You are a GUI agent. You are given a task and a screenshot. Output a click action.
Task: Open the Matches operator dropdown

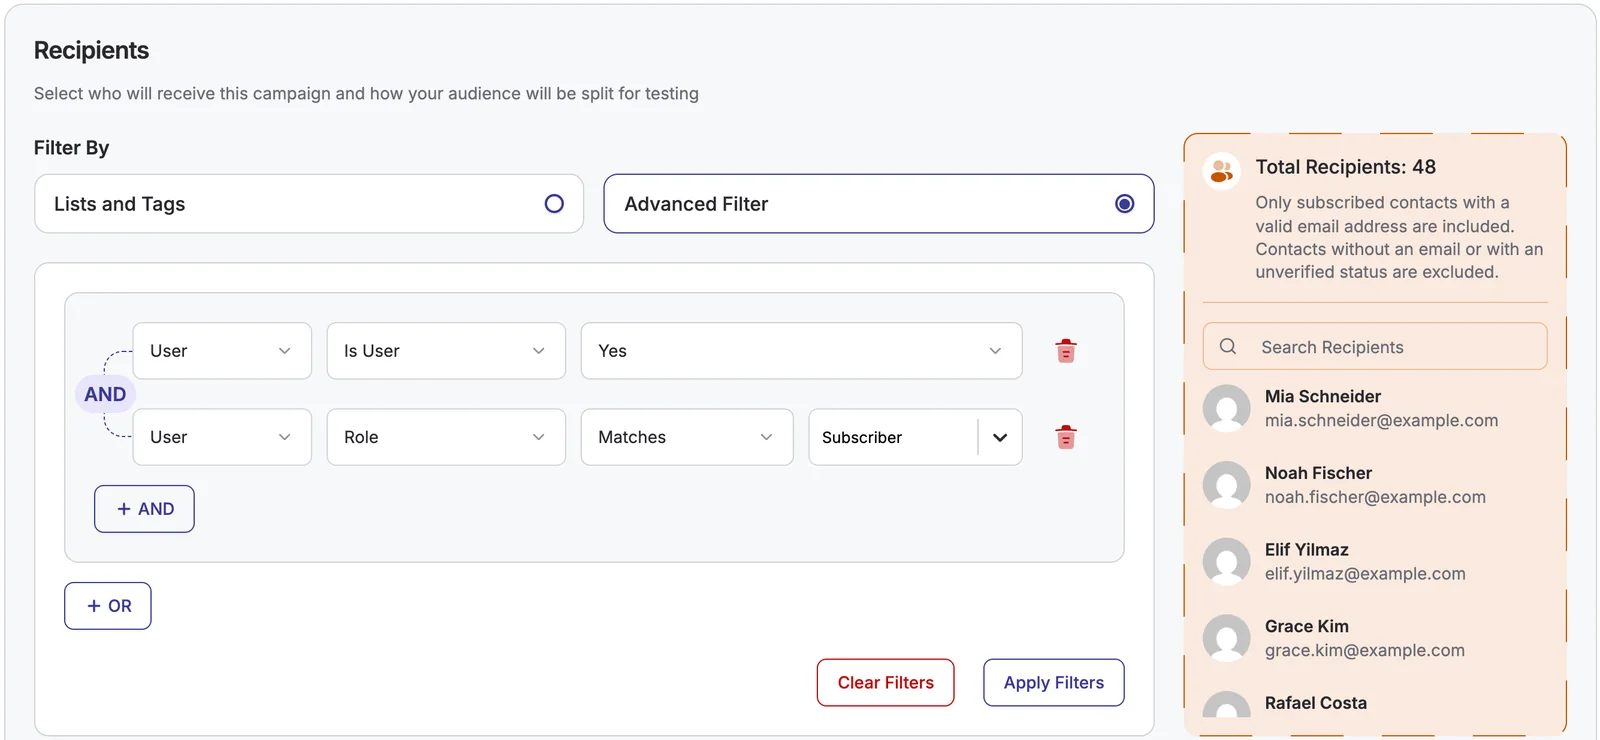(x=687, y=437)
